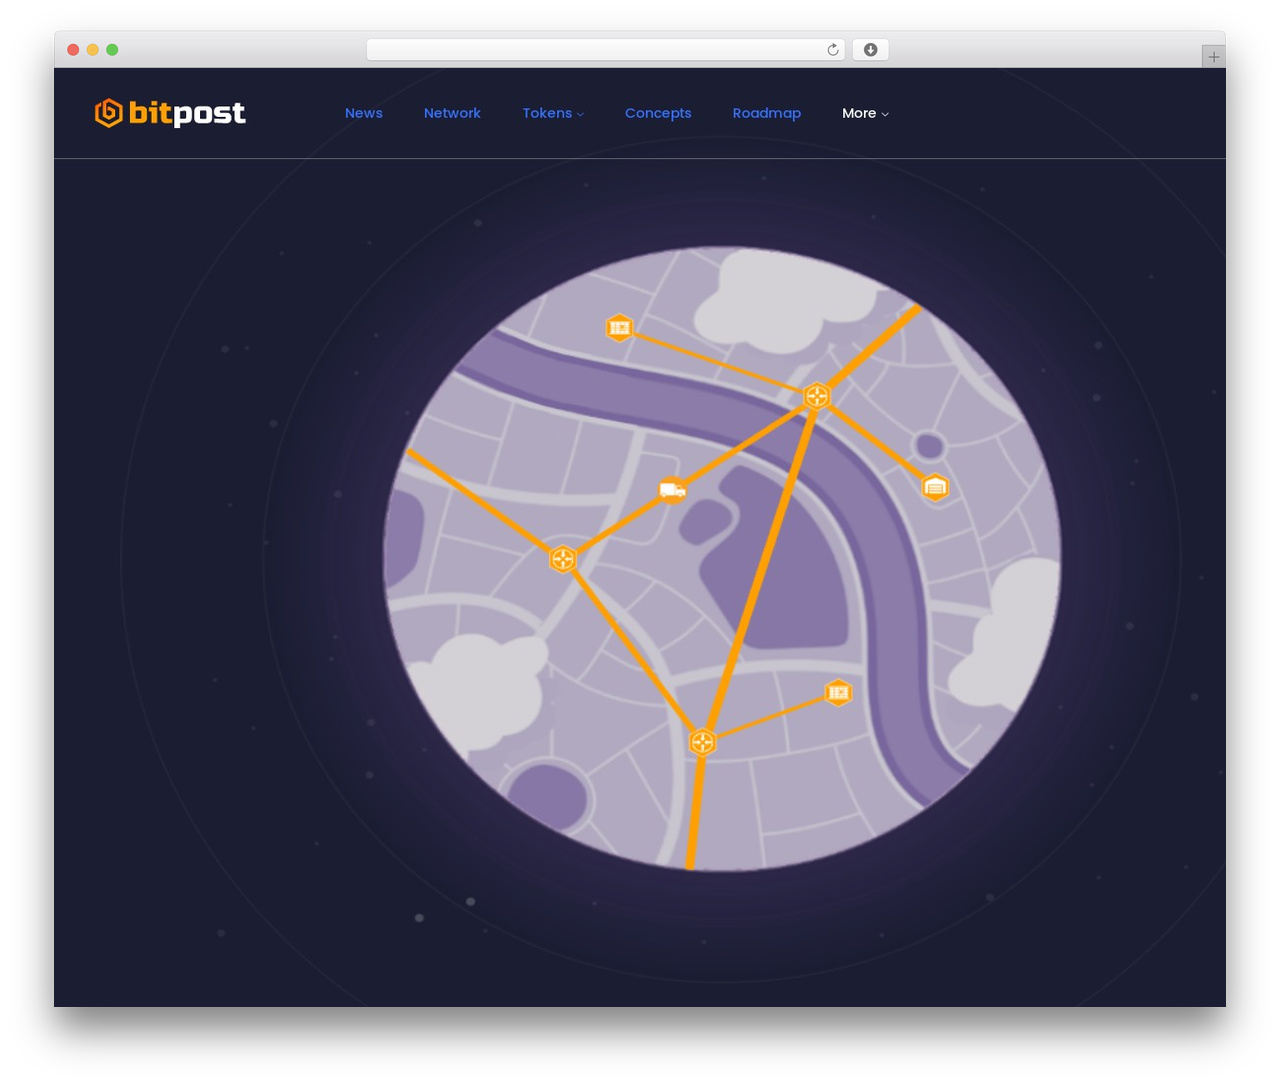Viewport: 1280px width, 1084px height.
Task: Minimize the window with the yellow button
Action: pos(93,50)
